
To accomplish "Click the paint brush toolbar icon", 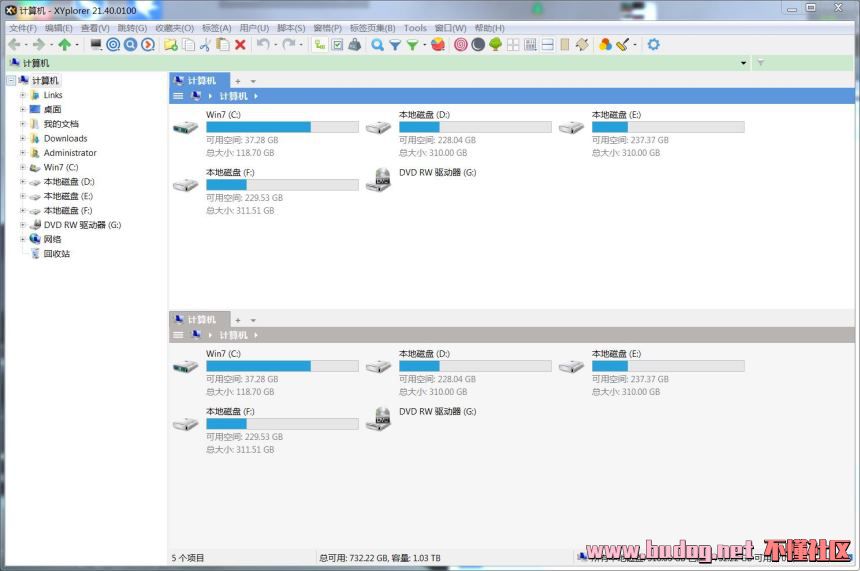I will [x=623, y=44].
